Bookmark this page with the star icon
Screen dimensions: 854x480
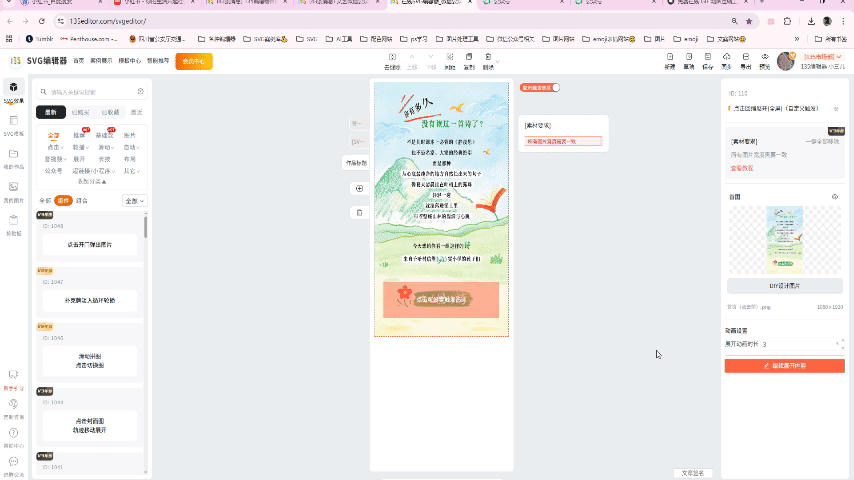point(749,21)
